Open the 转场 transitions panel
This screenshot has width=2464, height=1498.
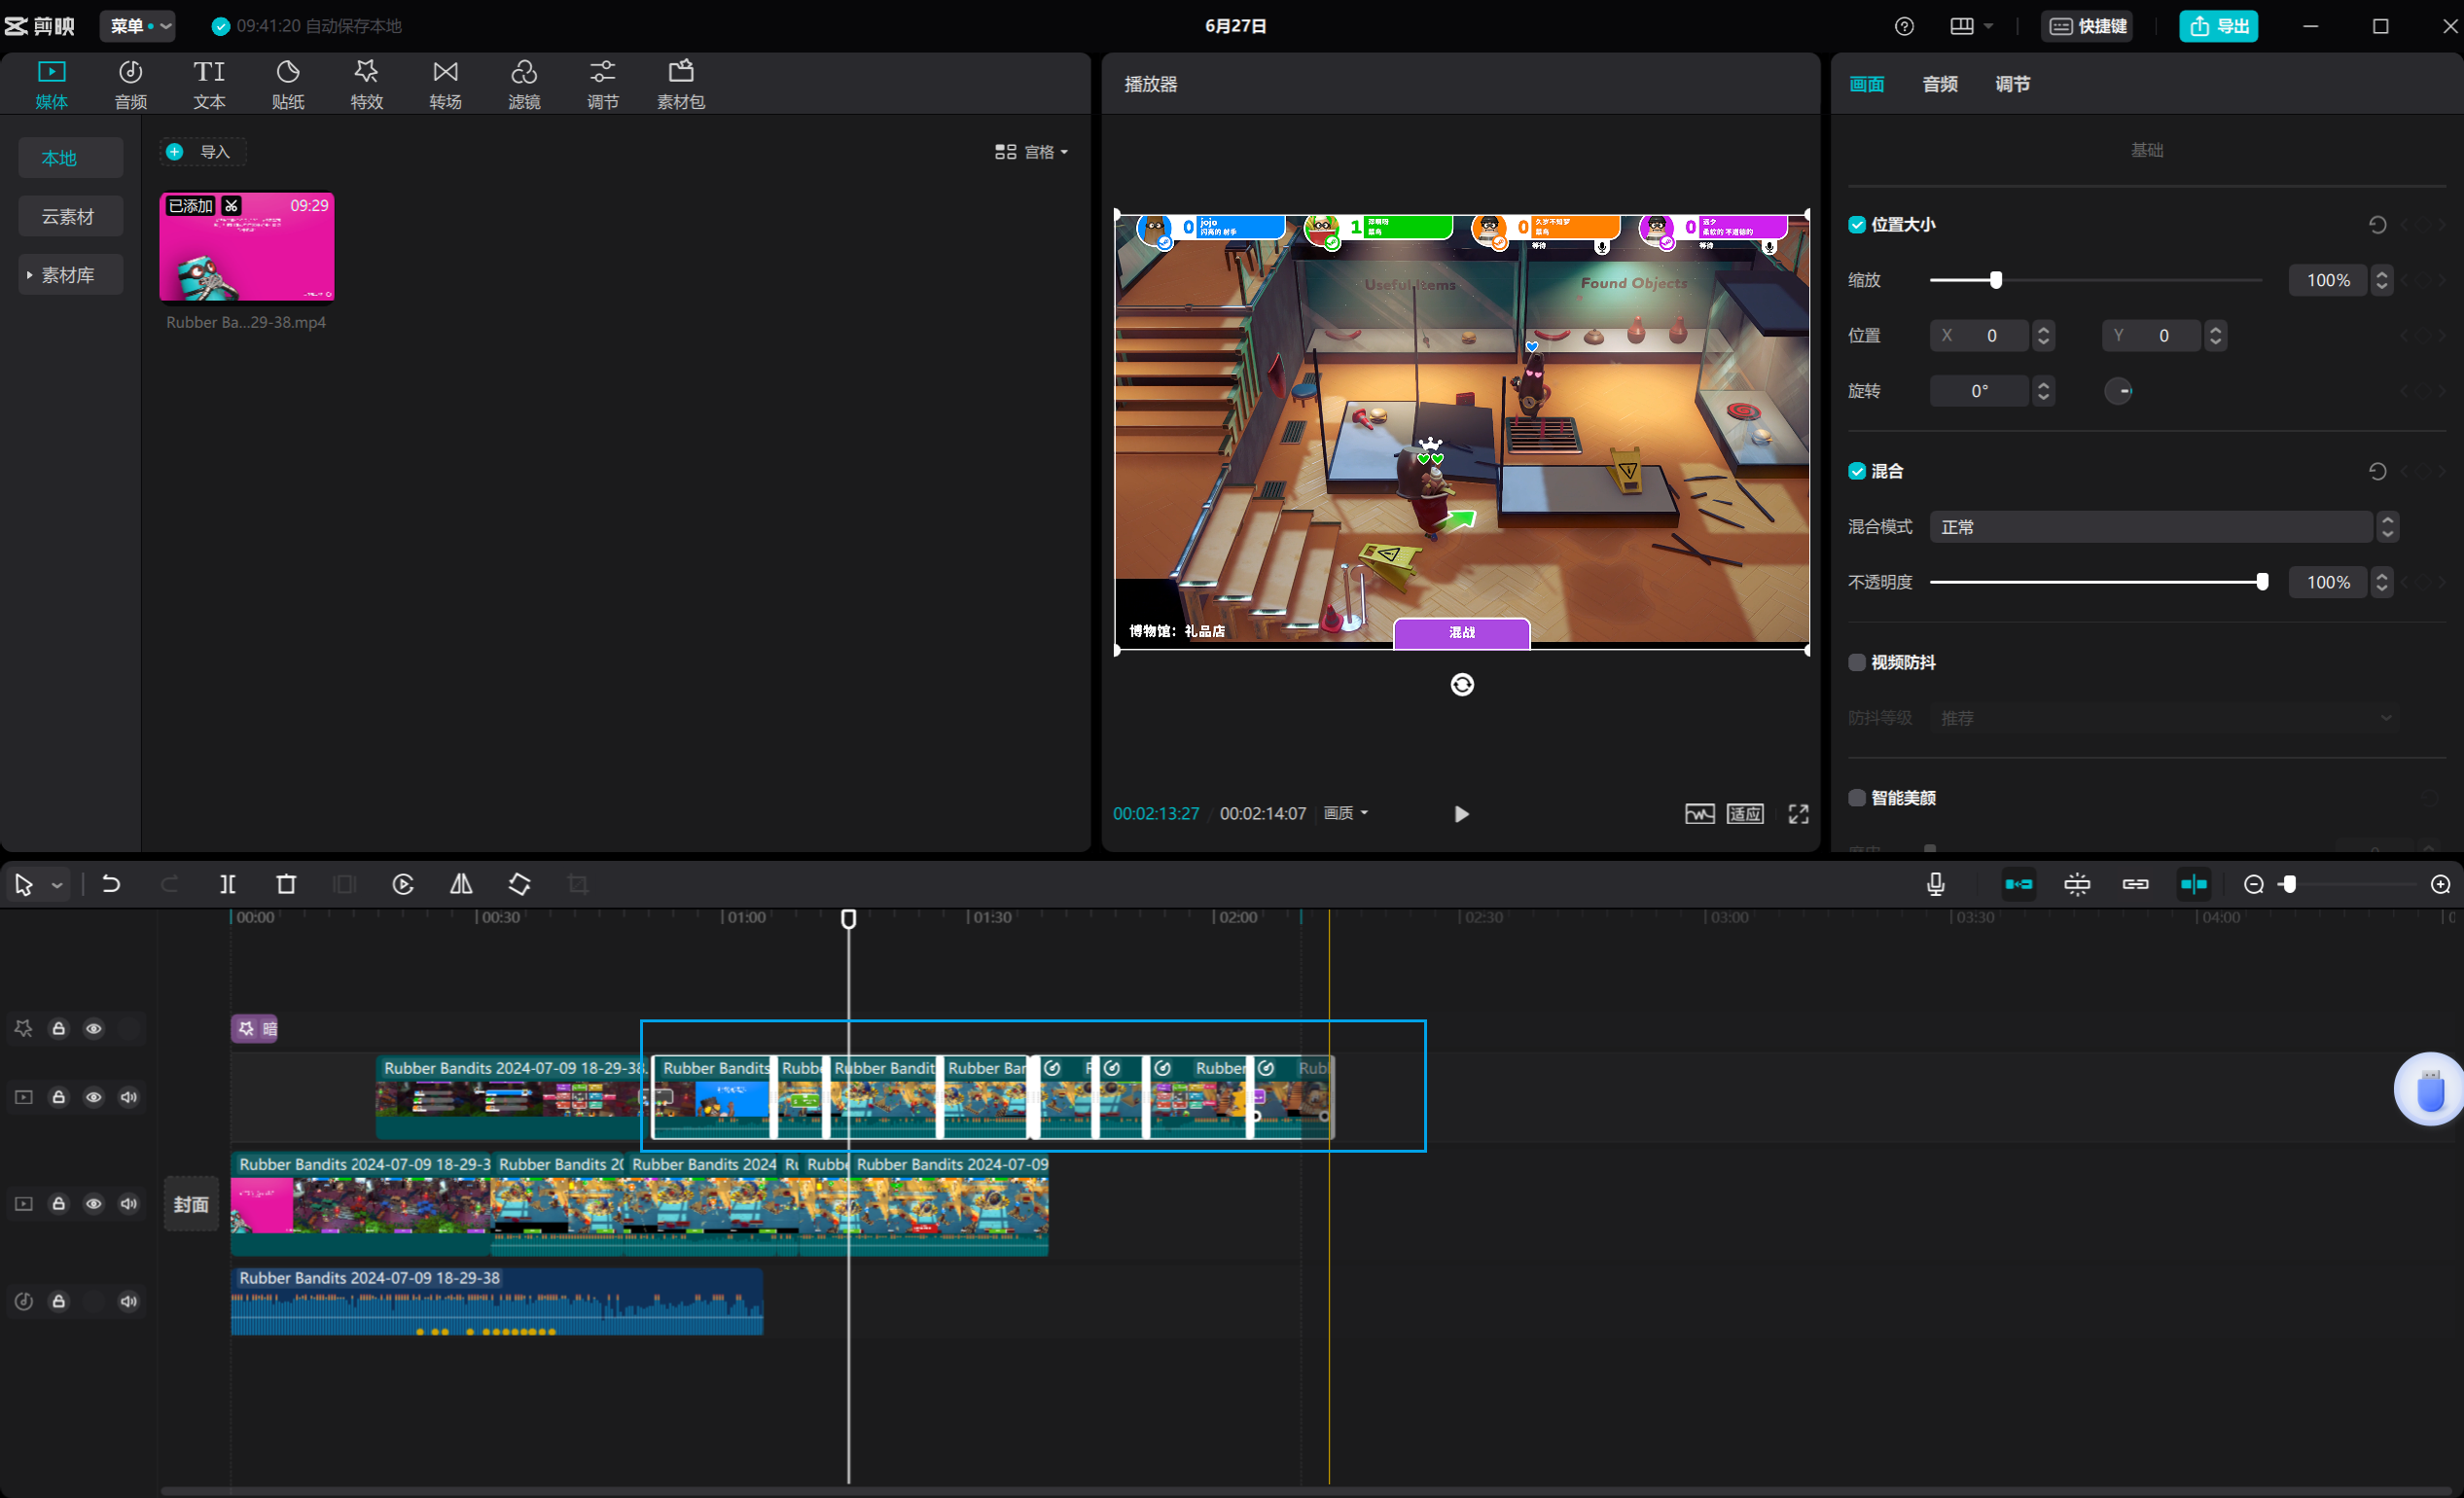coord(445,84)
